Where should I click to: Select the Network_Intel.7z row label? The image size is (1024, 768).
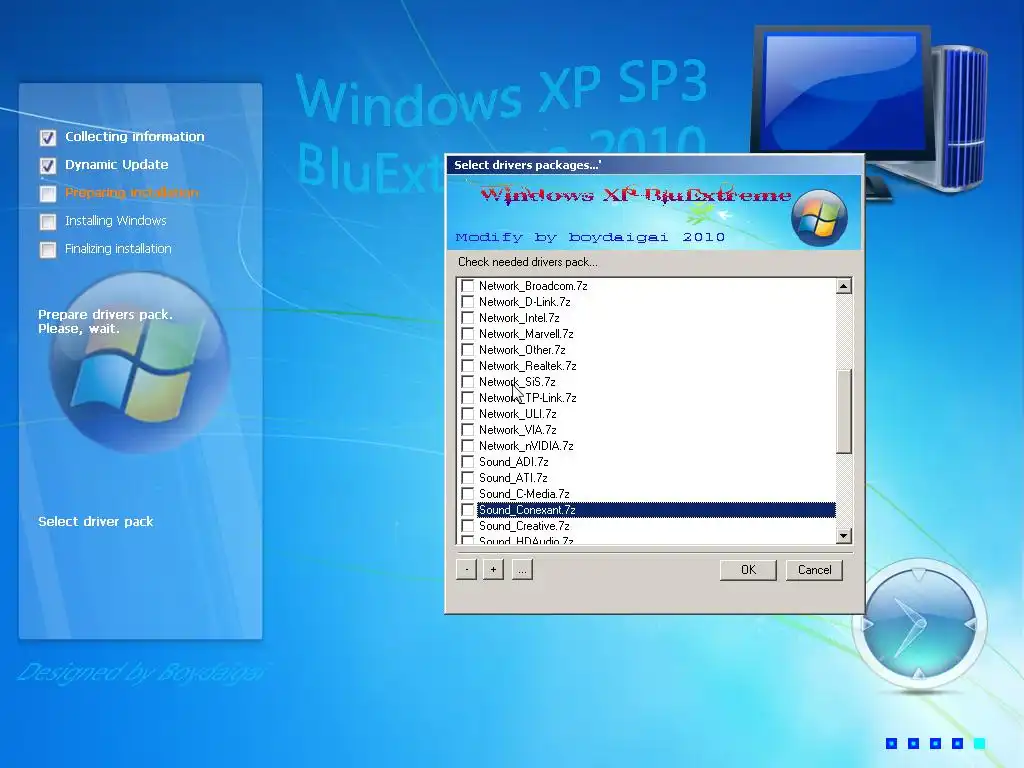point(519,318)
